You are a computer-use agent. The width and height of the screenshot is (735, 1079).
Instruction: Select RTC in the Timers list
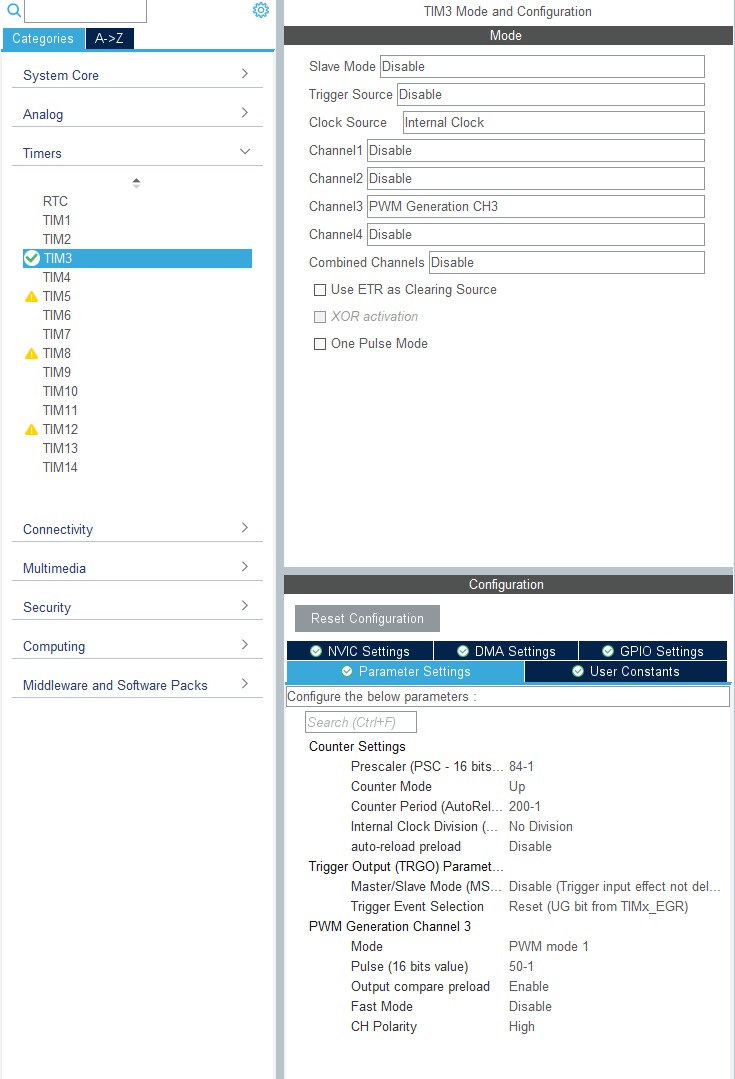(x=55, y=202)
